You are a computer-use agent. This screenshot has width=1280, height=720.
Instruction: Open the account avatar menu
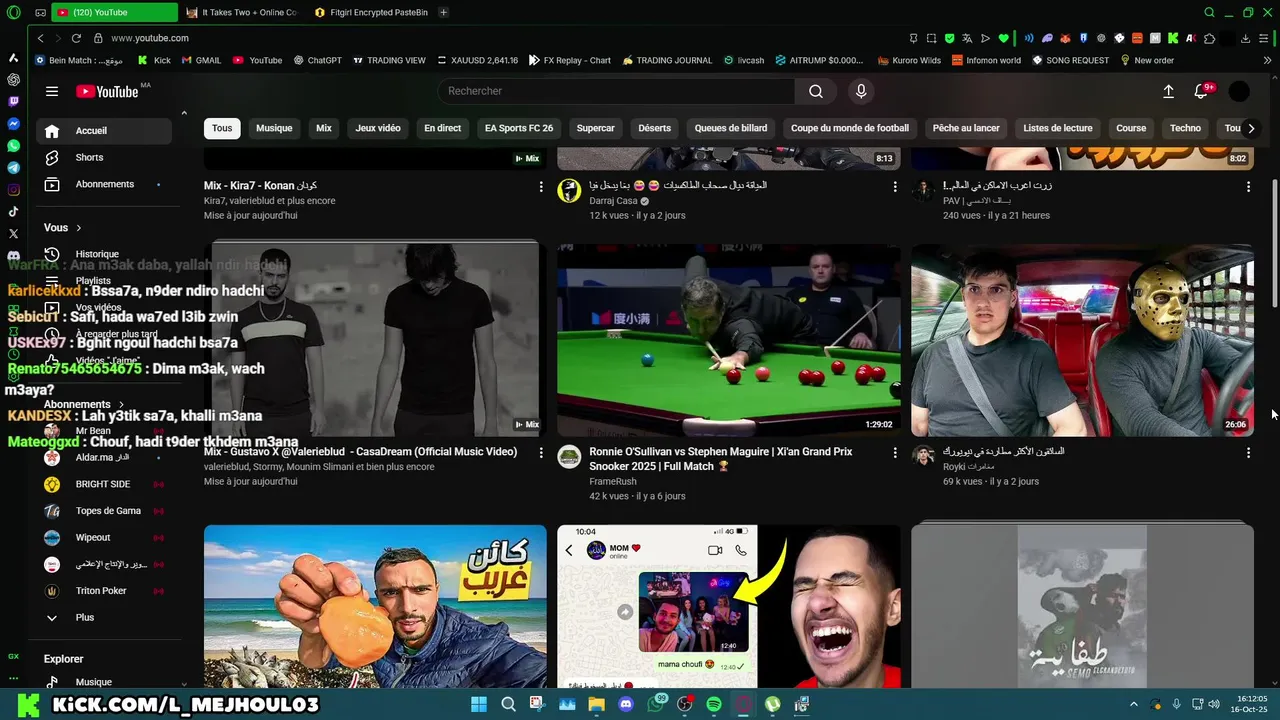[1239, 91]
